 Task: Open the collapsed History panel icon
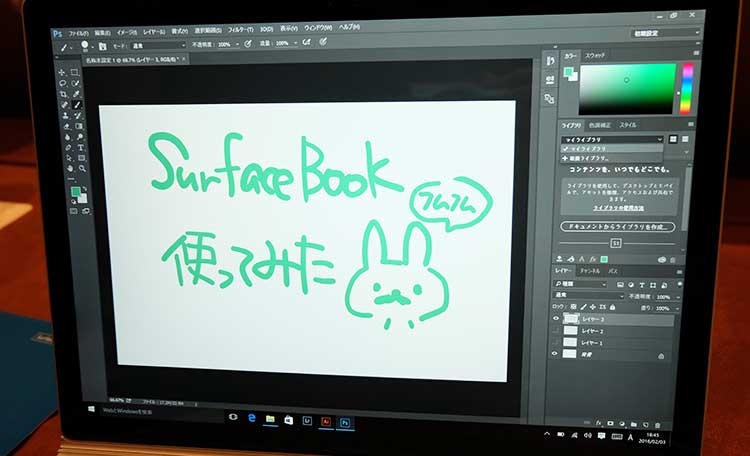pyautogui.click(x=550, y=61)
